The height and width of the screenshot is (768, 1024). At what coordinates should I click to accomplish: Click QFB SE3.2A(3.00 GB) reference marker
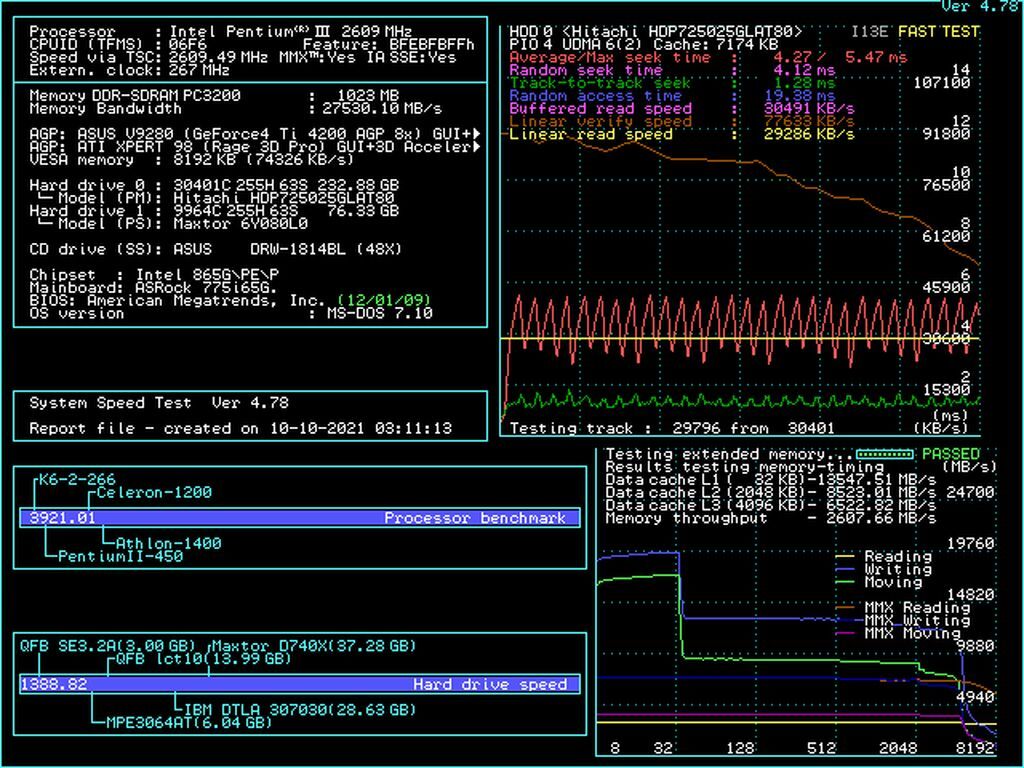[107, 646]
